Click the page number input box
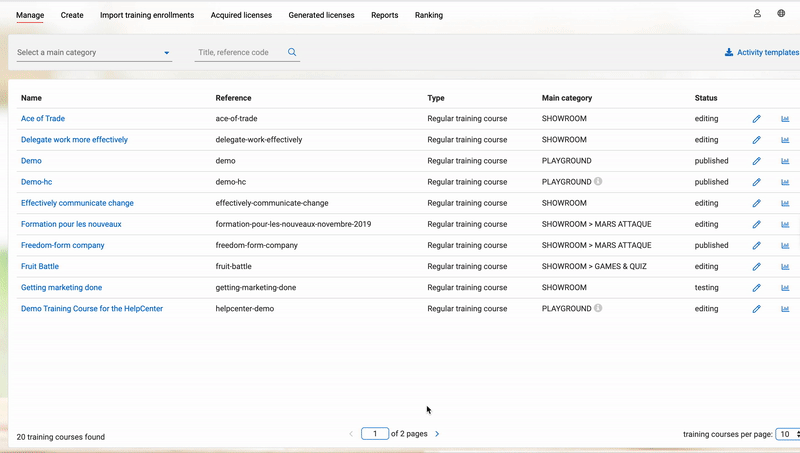The image size is (800, 453). (374, 434)
